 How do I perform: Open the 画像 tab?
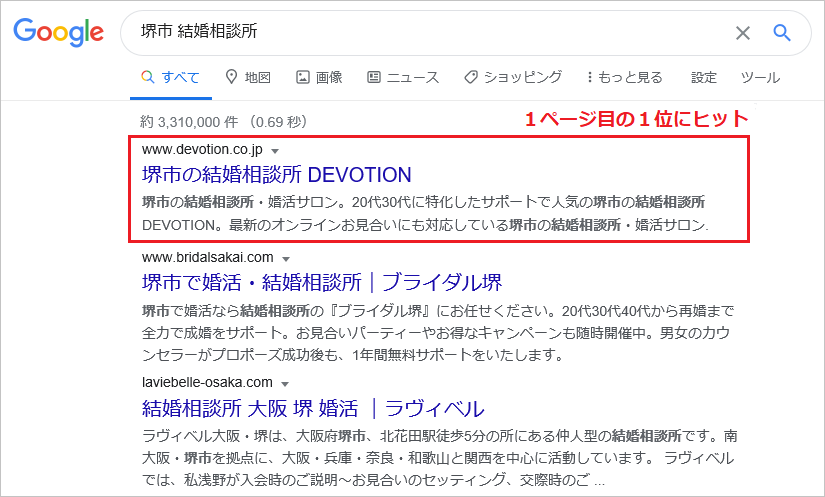[x=319, y=77]
